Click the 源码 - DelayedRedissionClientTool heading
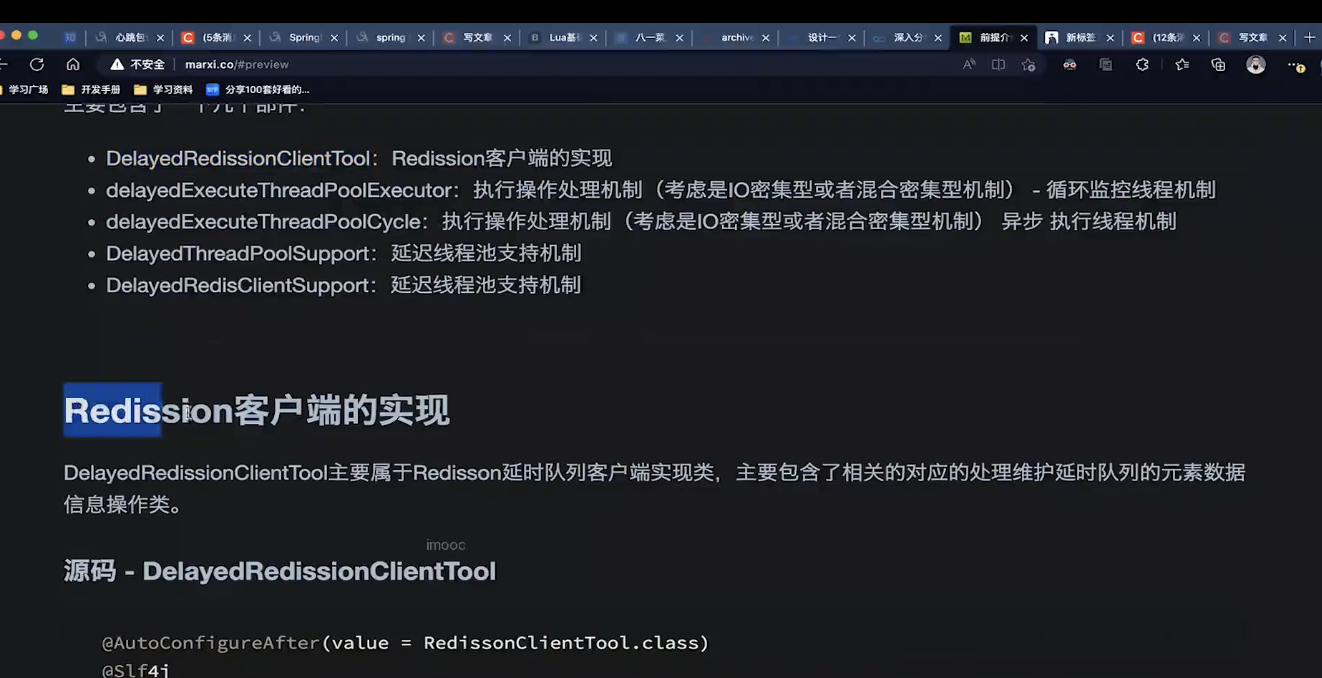The image size is (1322, 678). 280,571
